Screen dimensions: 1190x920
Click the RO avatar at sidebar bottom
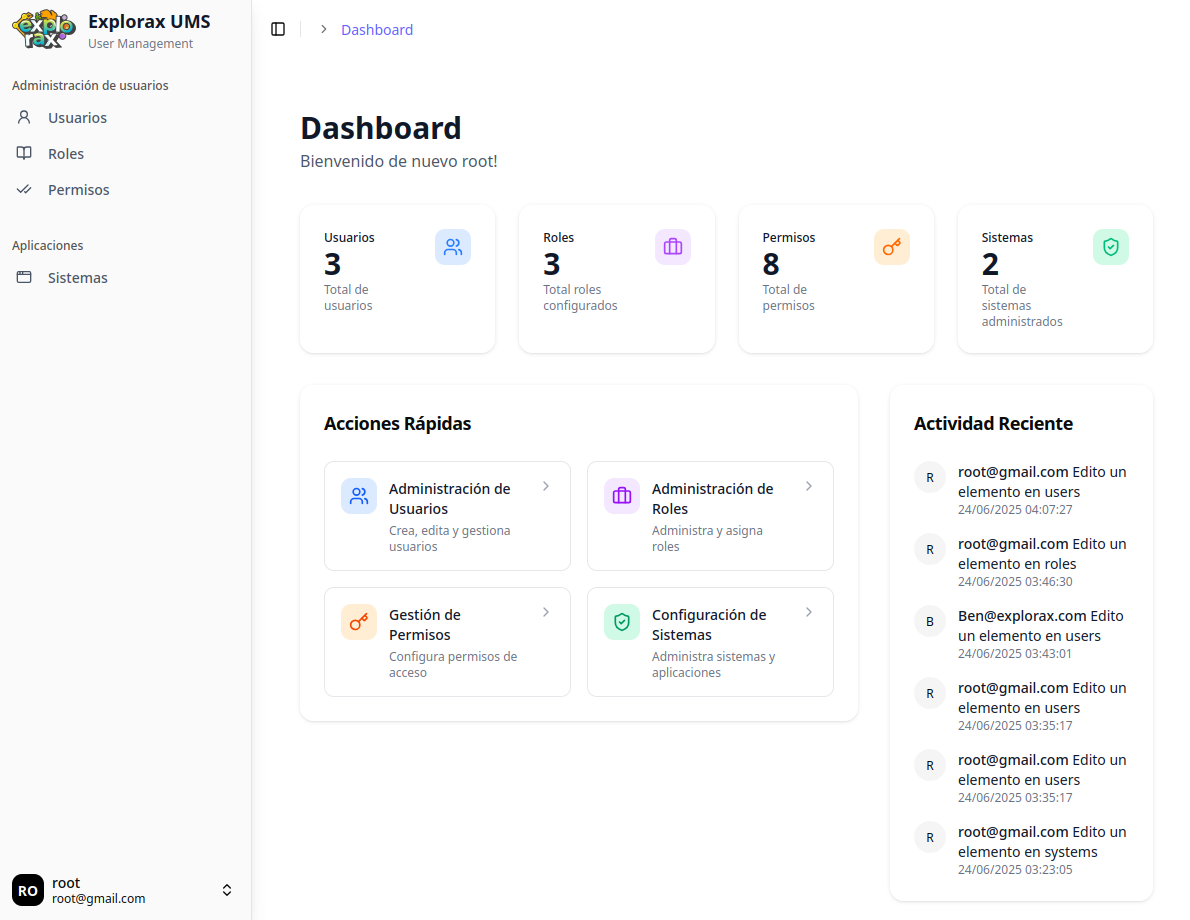coord(28,890)
